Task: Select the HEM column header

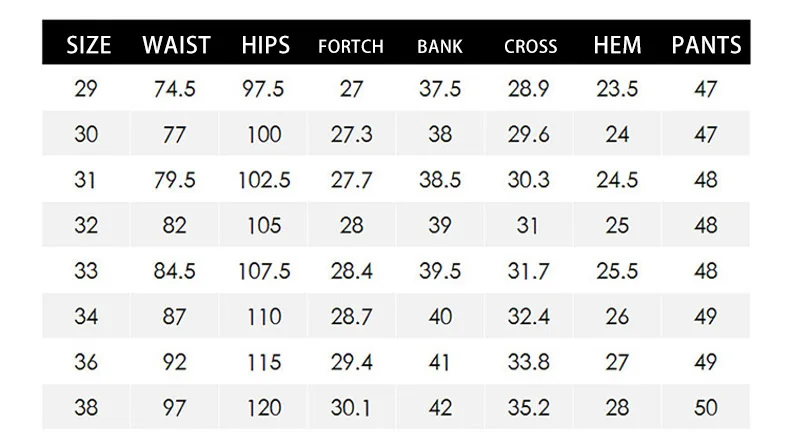Action: point(617,45)
